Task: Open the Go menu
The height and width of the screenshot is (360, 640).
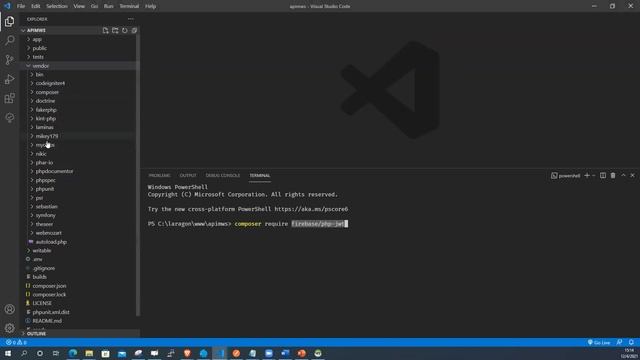Action: click(x=94, y=6)
